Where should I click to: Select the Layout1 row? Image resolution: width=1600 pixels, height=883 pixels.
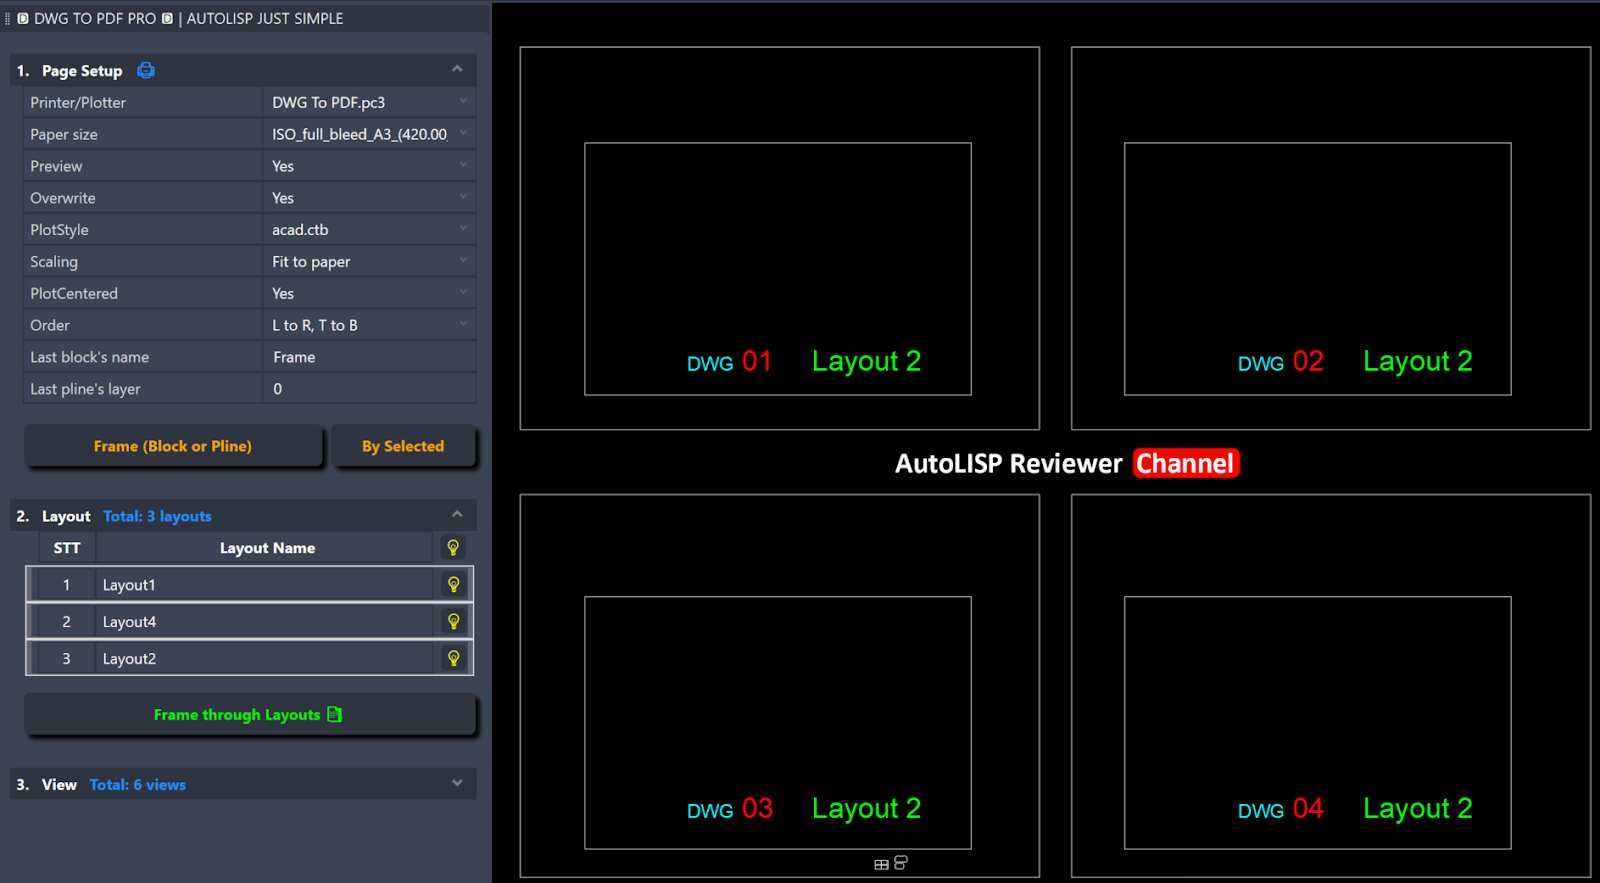[x=249, y=584]
